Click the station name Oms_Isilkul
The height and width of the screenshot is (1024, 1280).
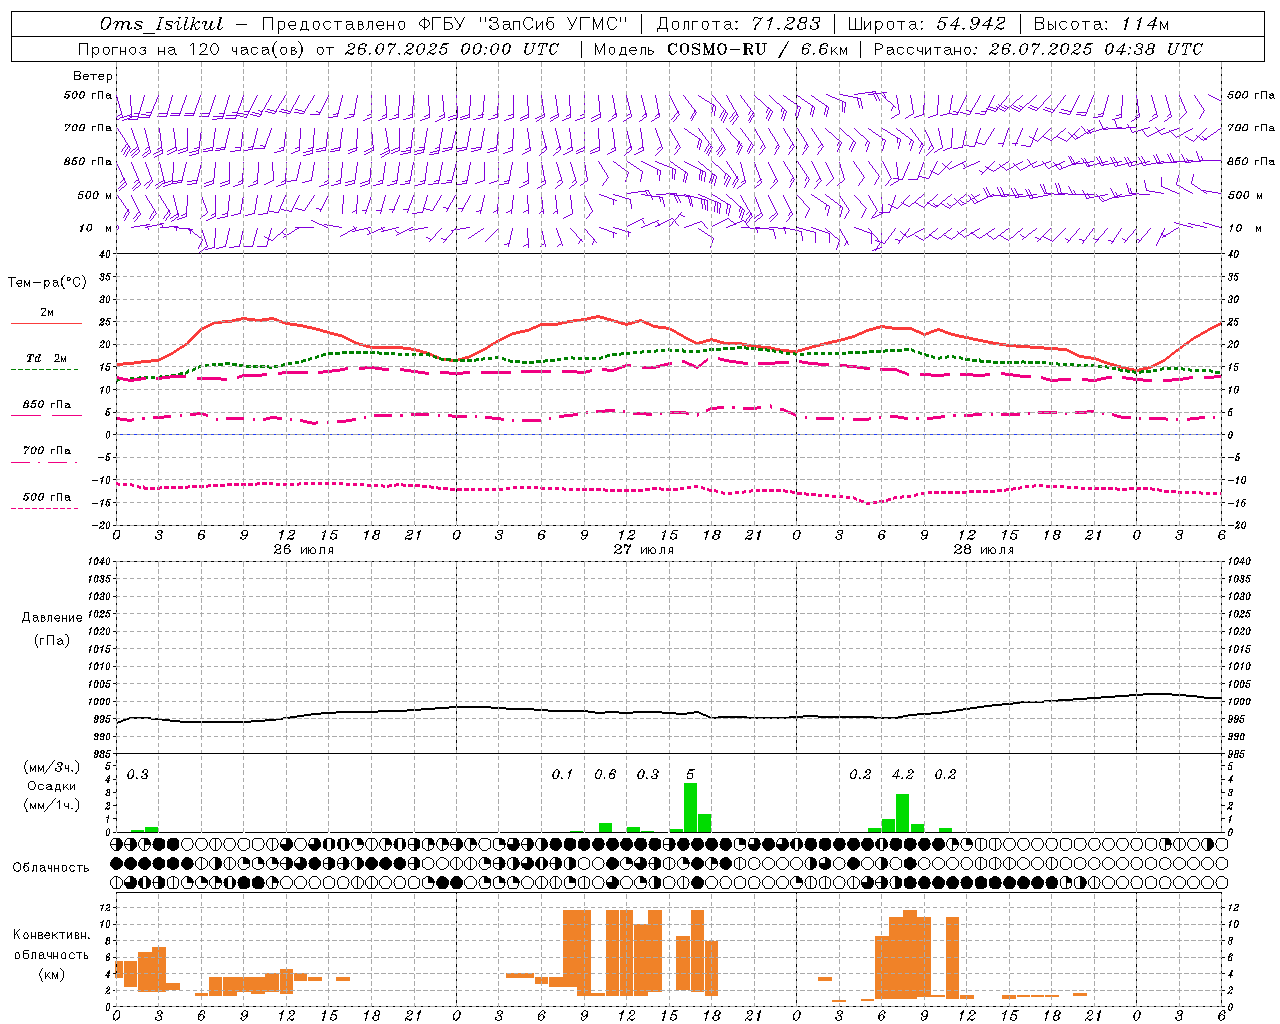(x=161, y=24)
